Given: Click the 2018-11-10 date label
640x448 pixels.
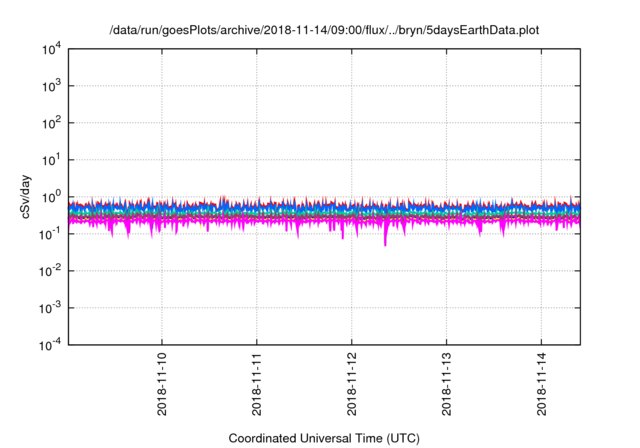Looking at the screenshot, I should [x=162, y=384].
